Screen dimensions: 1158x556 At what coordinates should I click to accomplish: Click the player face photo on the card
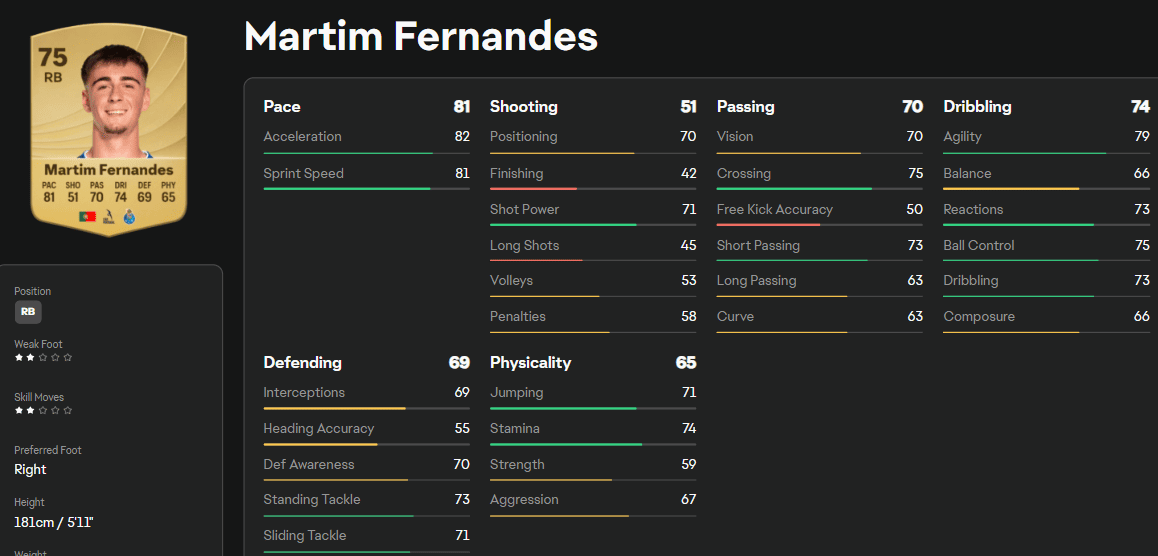(x=116, y=105)
